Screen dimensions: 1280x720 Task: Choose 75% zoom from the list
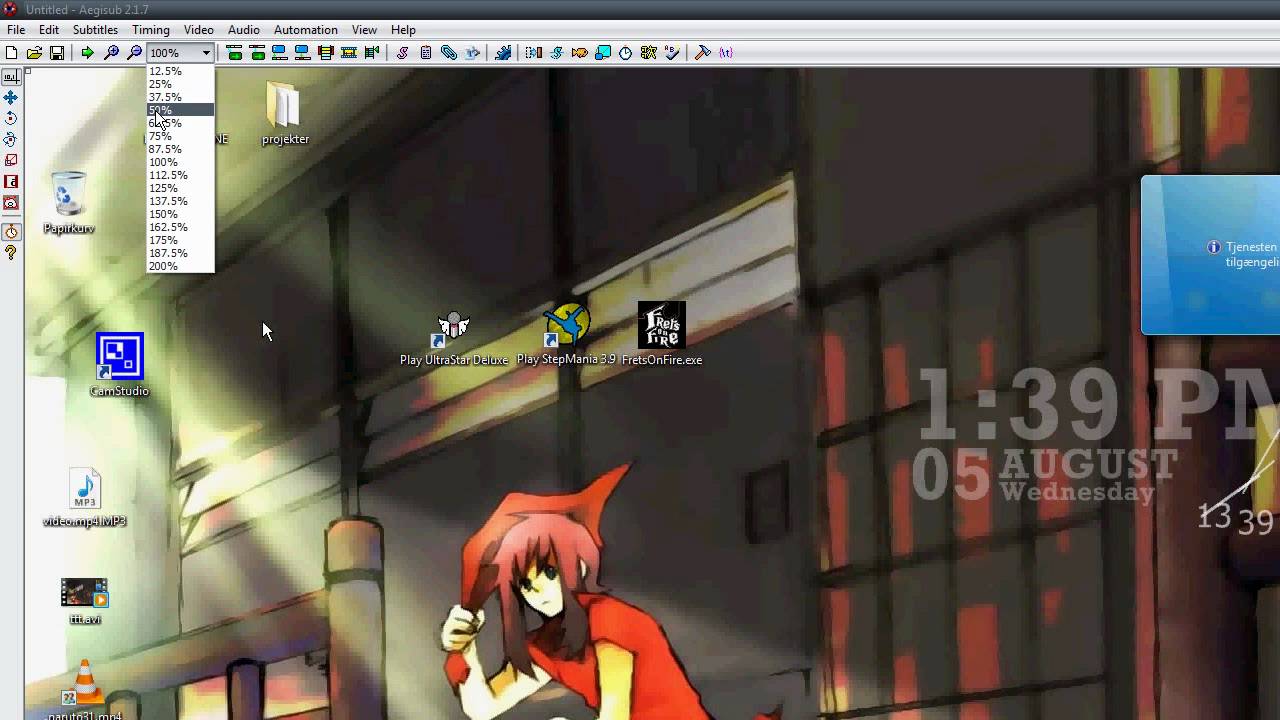tap(181, 136)
